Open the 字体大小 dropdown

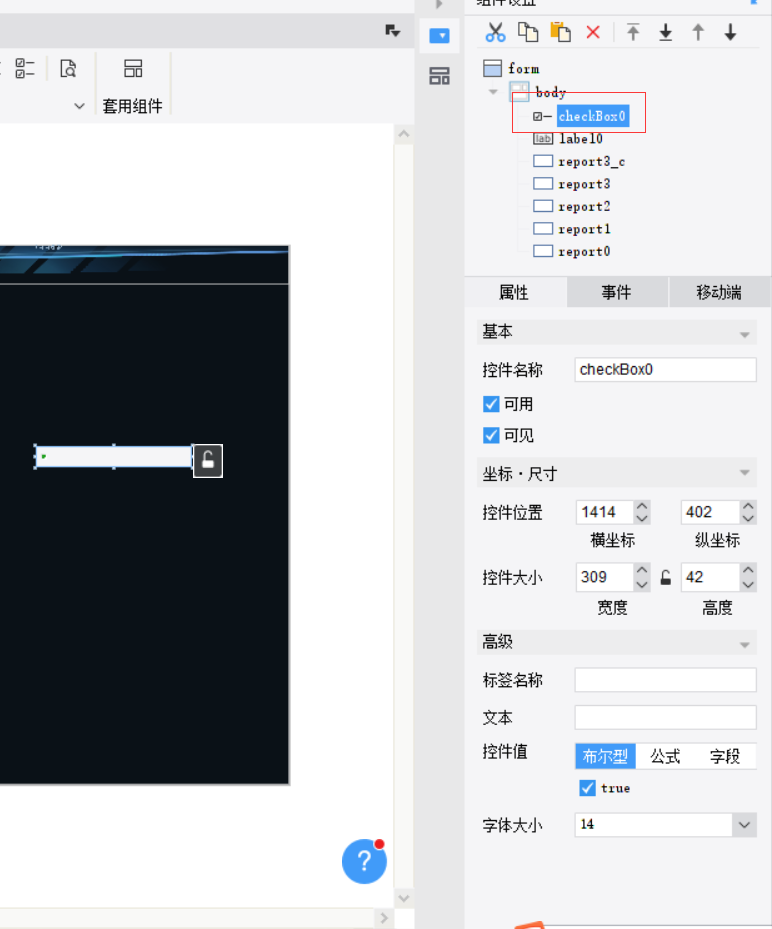[x=745, y=825]
